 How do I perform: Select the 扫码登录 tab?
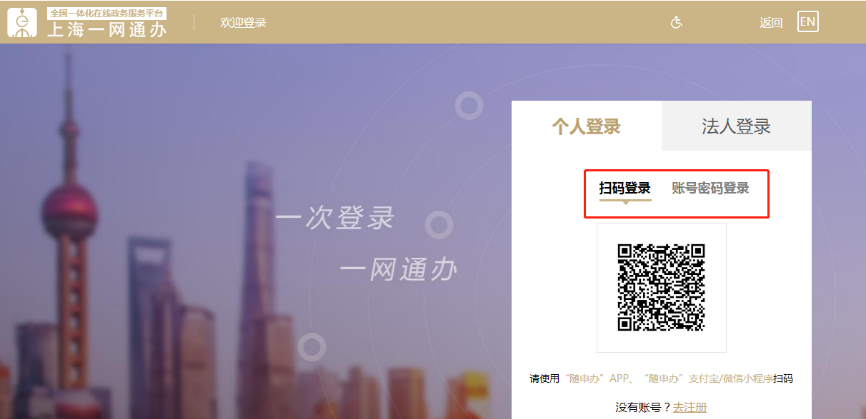pyautogui.click(x=625, y=188)
